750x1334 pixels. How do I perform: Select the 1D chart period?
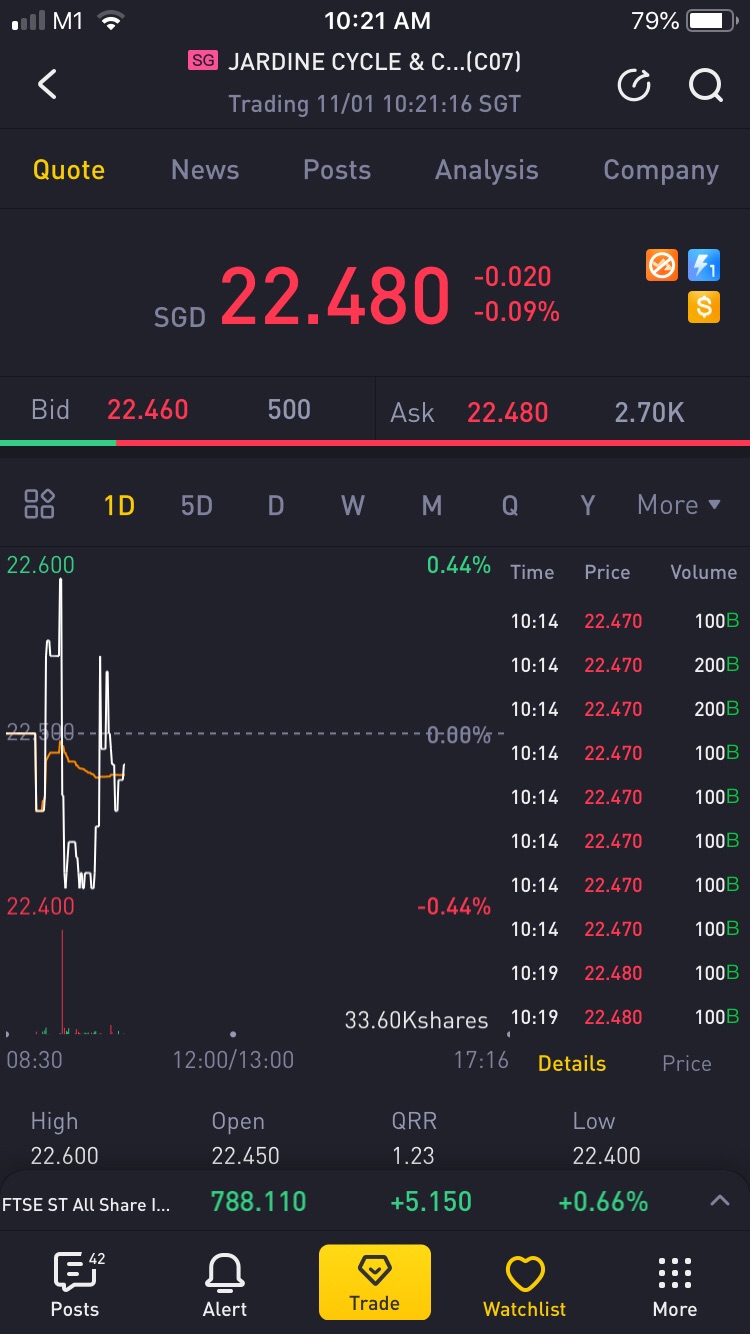(119, 505)
